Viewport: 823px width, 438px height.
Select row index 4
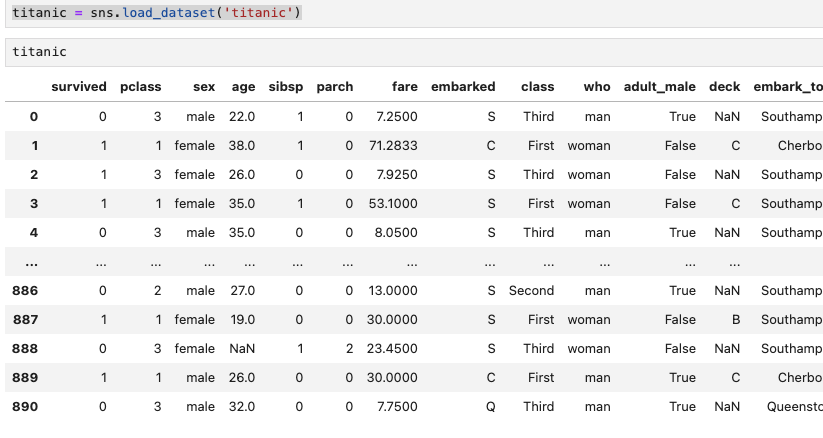click(34, 232)
